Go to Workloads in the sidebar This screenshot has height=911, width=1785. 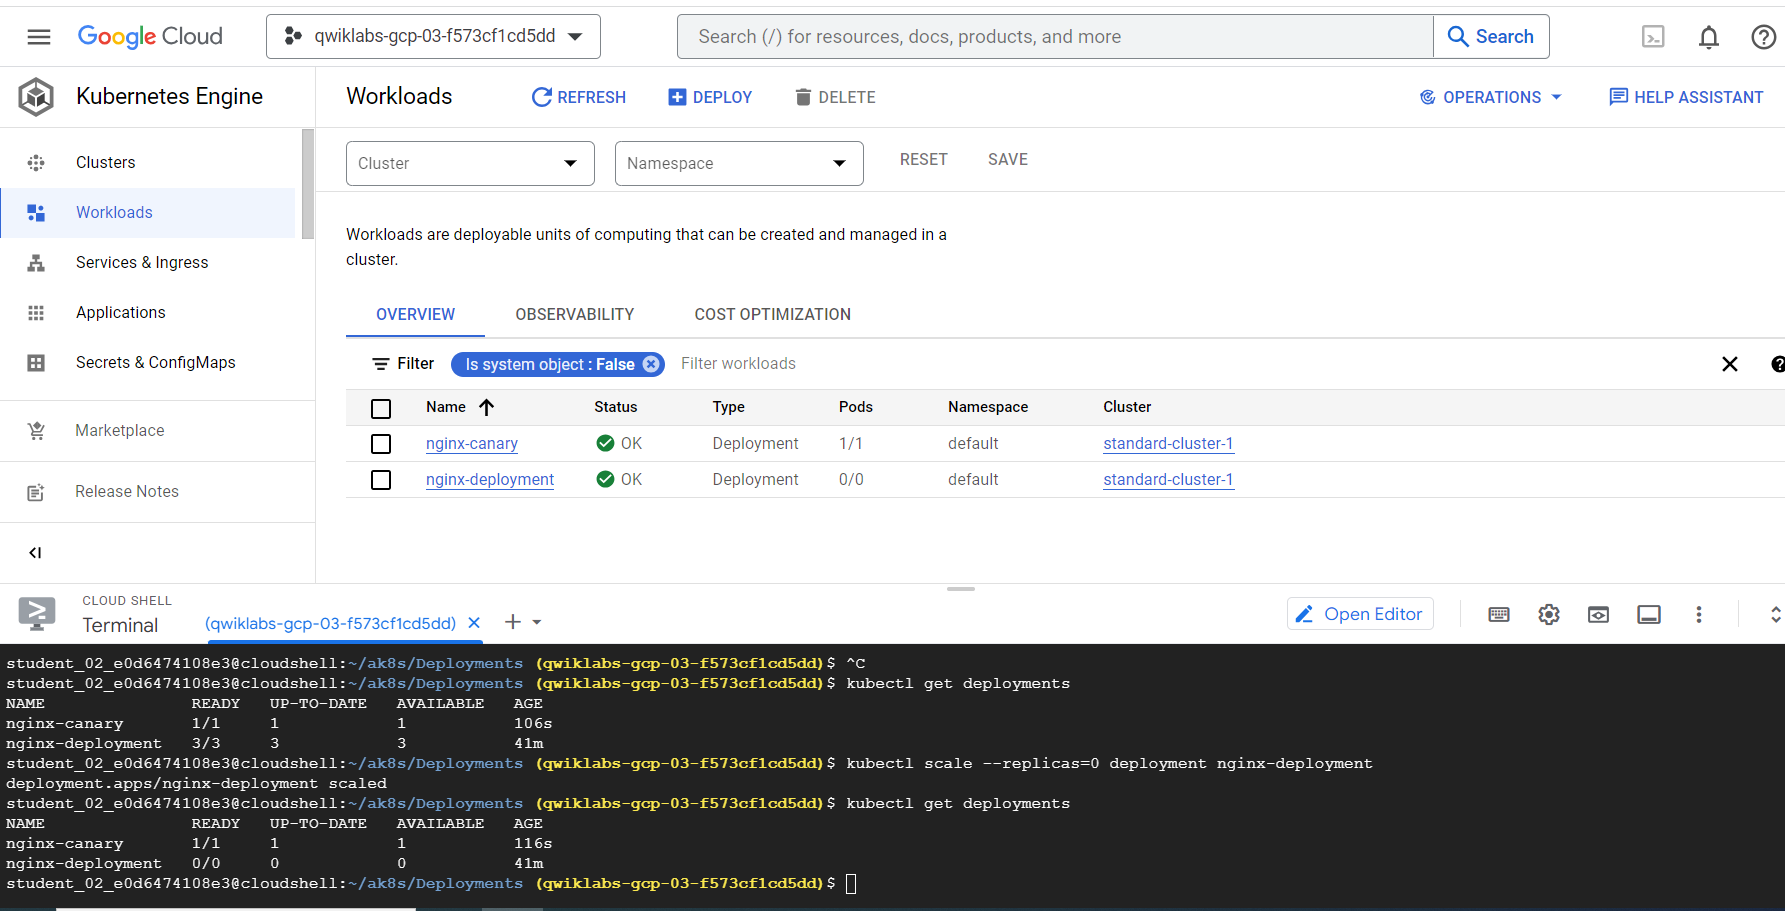[x=149, y=212]
